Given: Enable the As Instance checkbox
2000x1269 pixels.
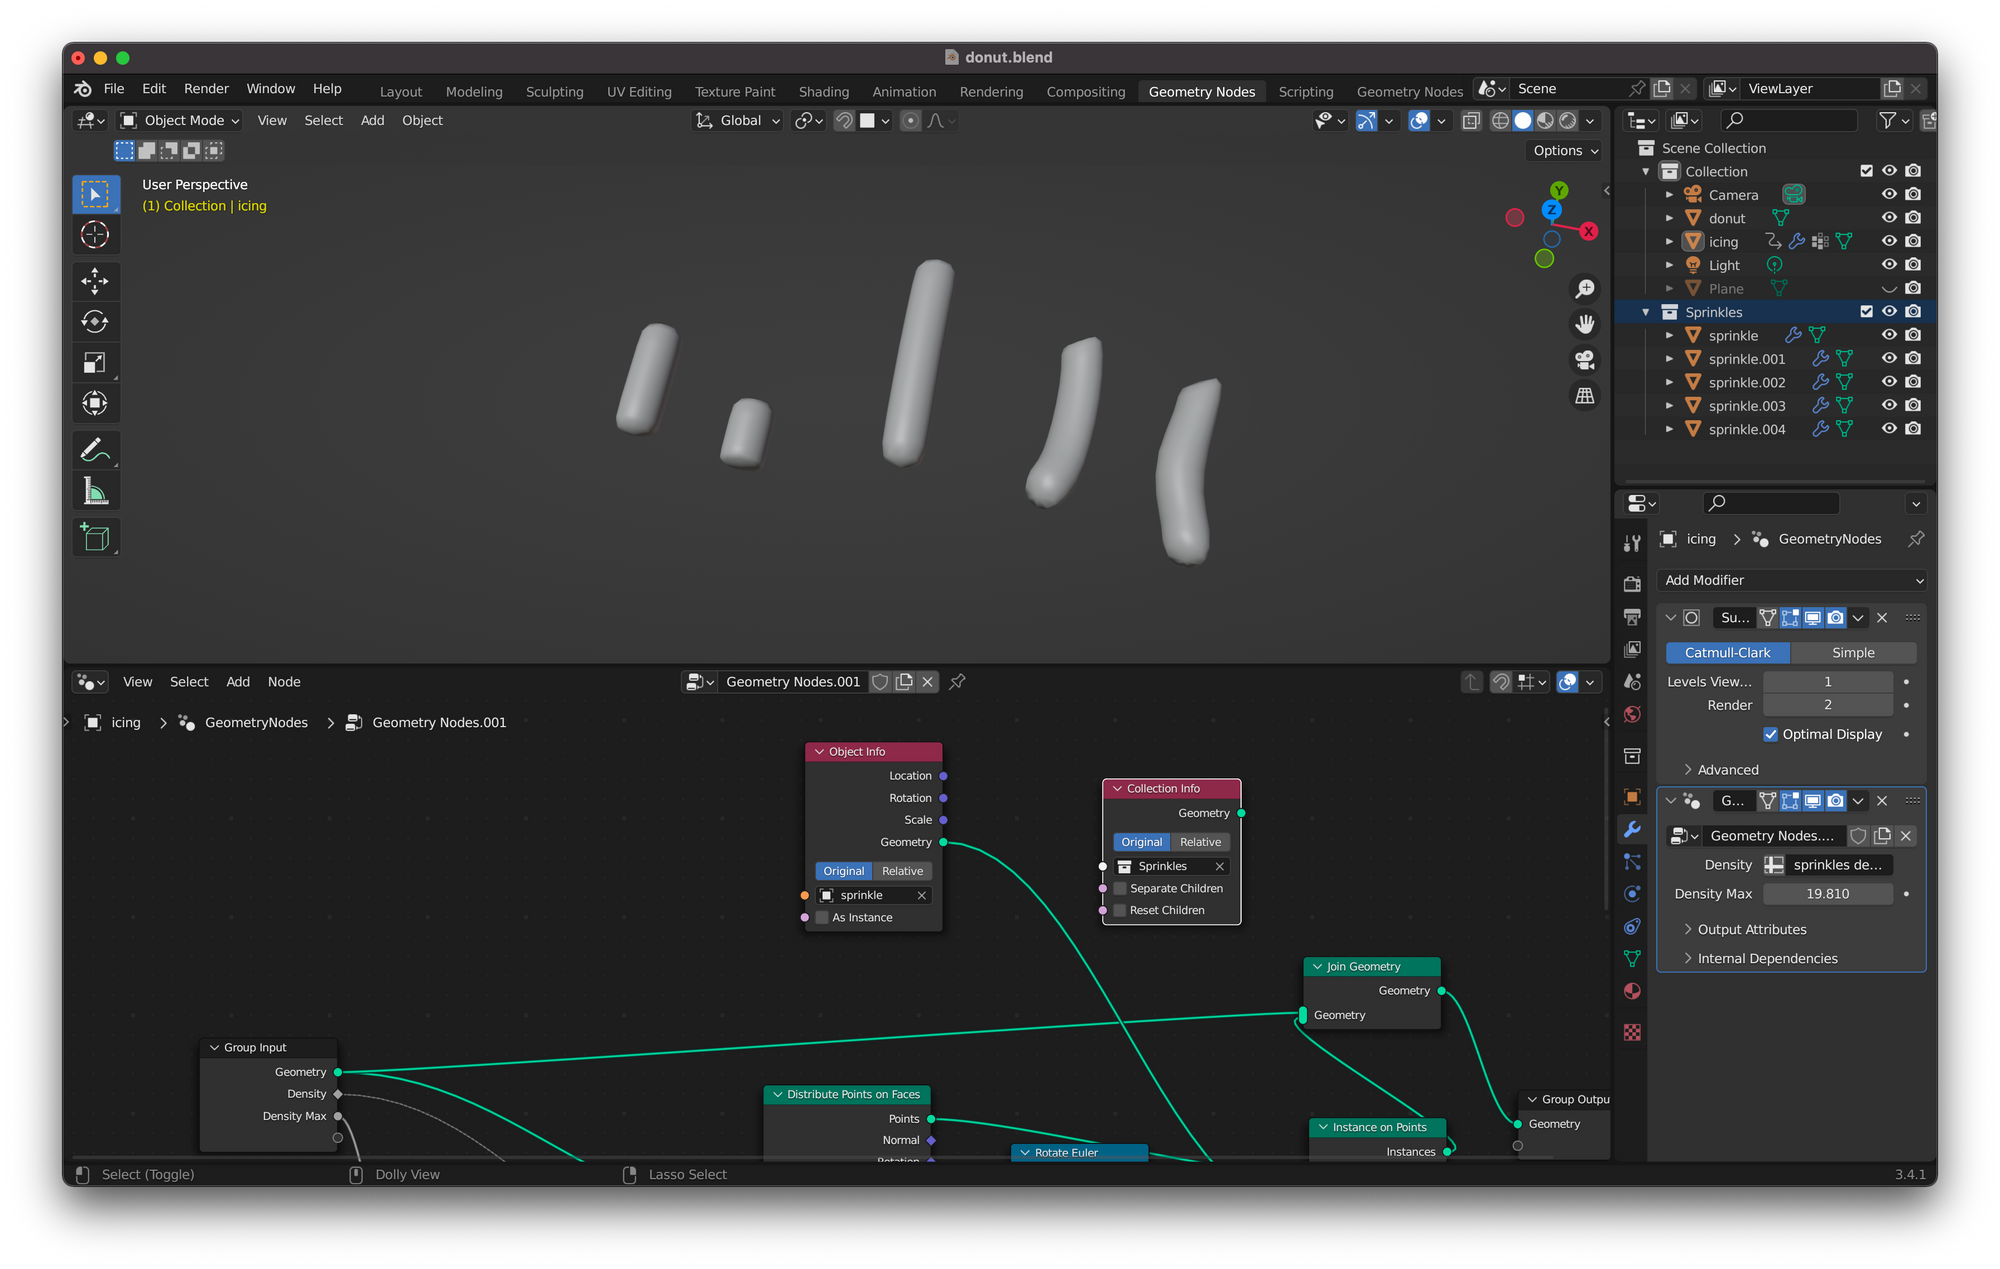Looking at the screenshot, I should (x=822, y=918).
